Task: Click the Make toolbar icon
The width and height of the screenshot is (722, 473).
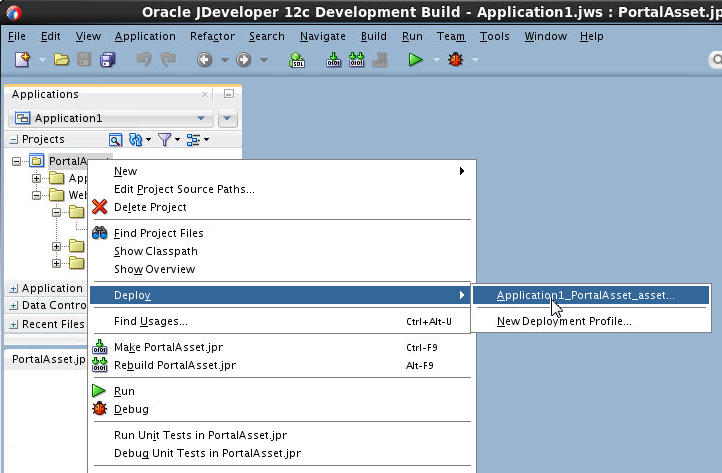Action: click(333, 60)
